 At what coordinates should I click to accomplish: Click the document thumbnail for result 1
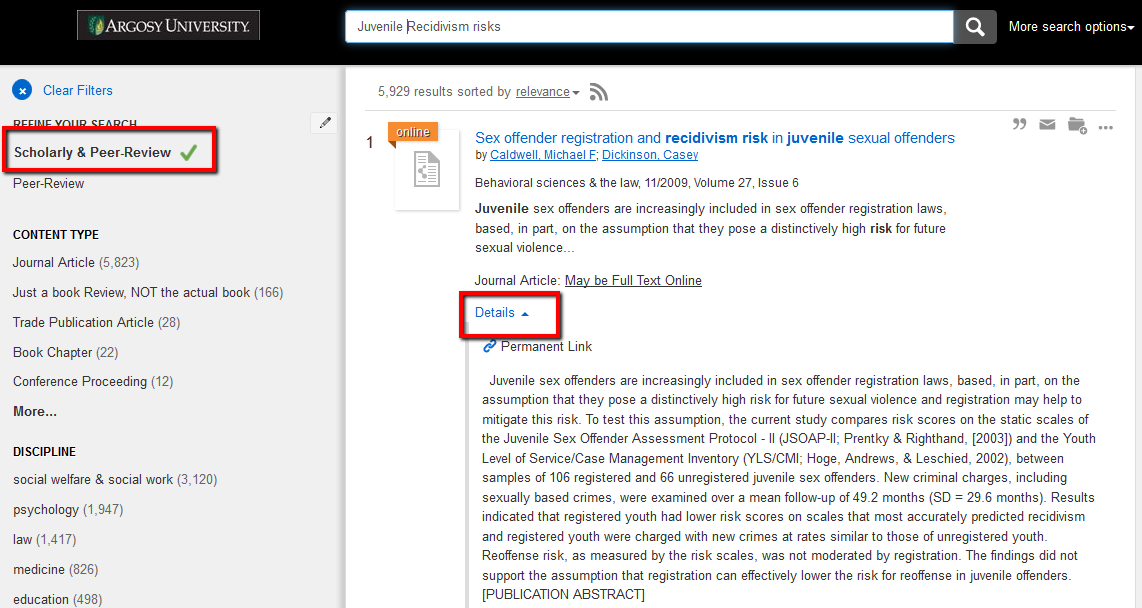click(x=427, y=171)
